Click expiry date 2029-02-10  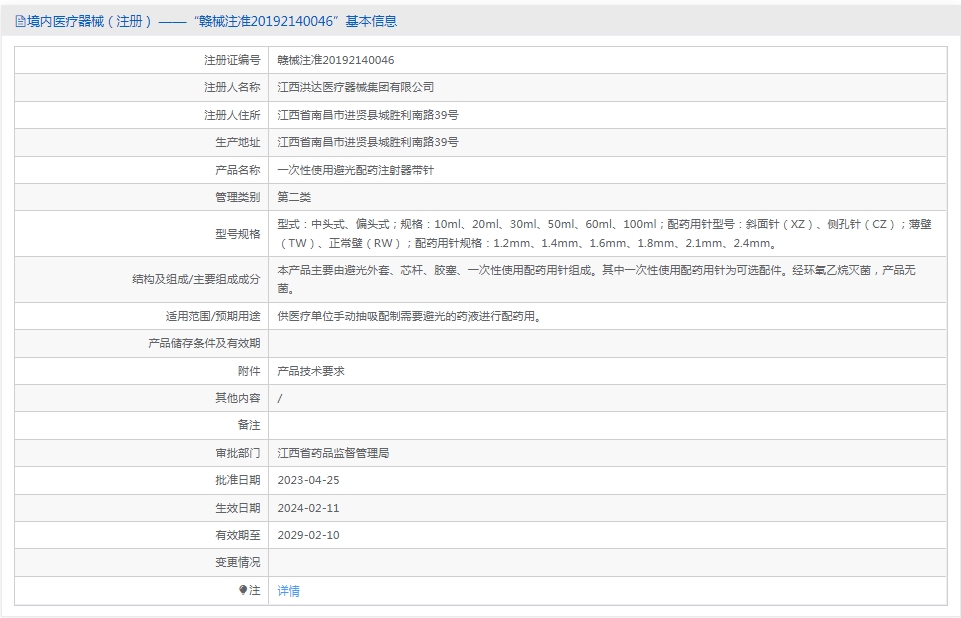pos(308,535)
